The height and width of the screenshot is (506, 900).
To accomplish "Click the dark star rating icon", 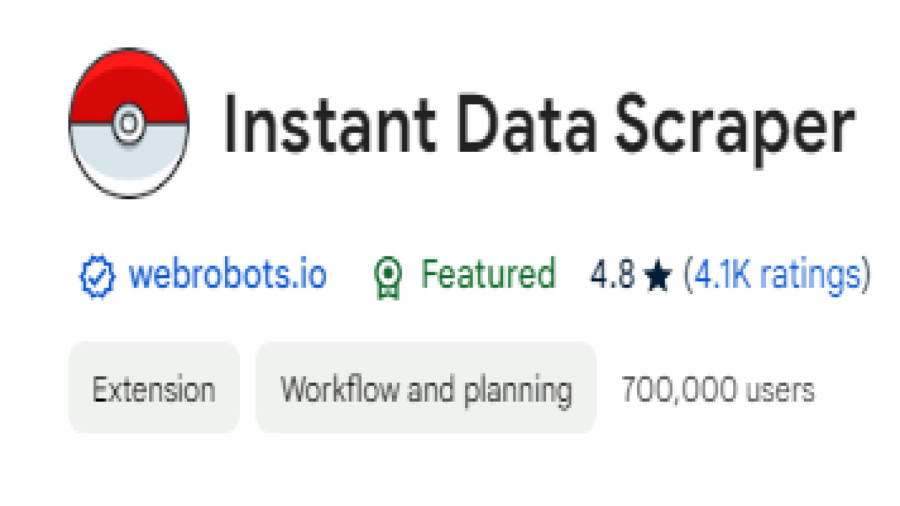I will pos(658,275).
